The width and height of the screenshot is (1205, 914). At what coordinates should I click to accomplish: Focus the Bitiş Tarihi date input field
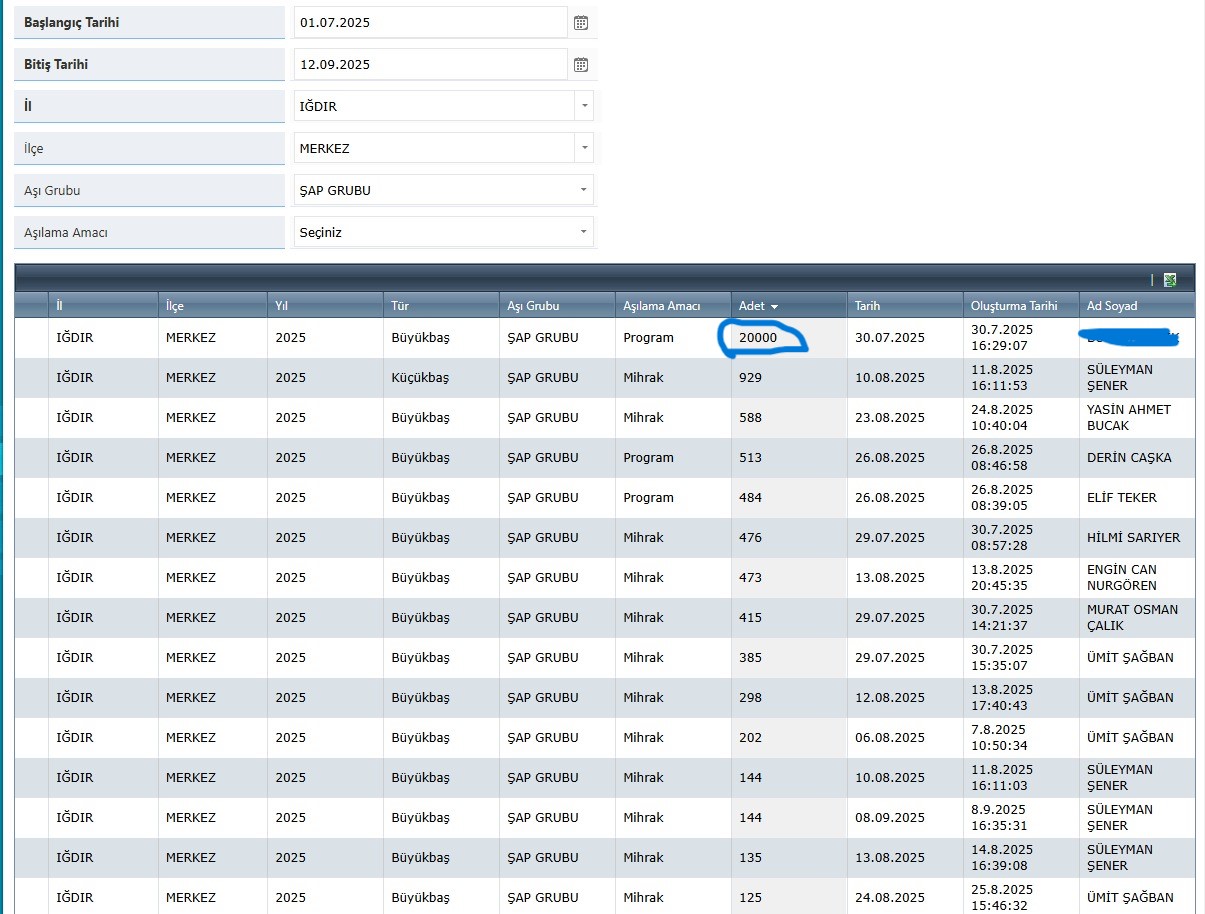430,65
